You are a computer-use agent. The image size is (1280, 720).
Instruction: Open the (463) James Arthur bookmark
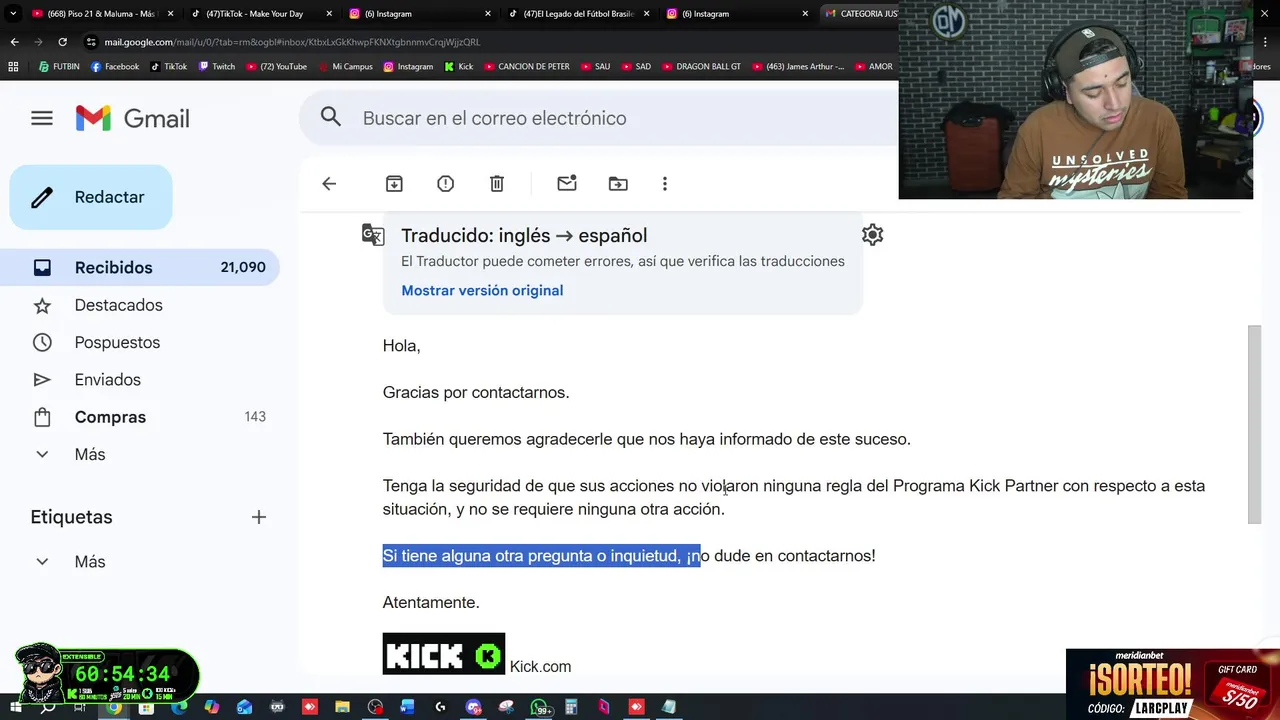tap(797, 67)
